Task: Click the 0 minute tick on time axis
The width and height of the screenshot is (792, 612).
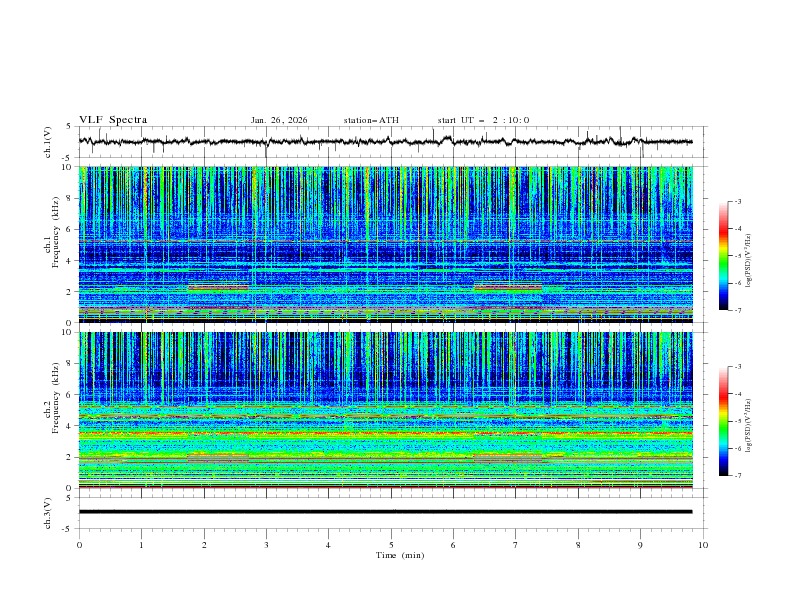Action: tap(79, 544)
